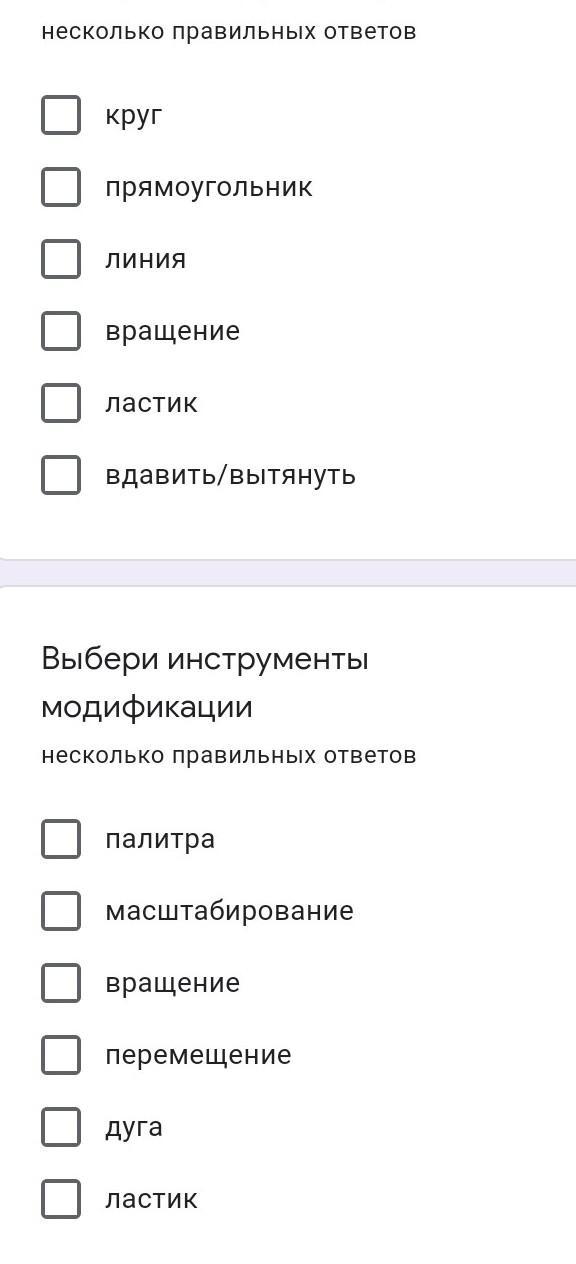Click the 'линия' option label text

pos(145,260)
